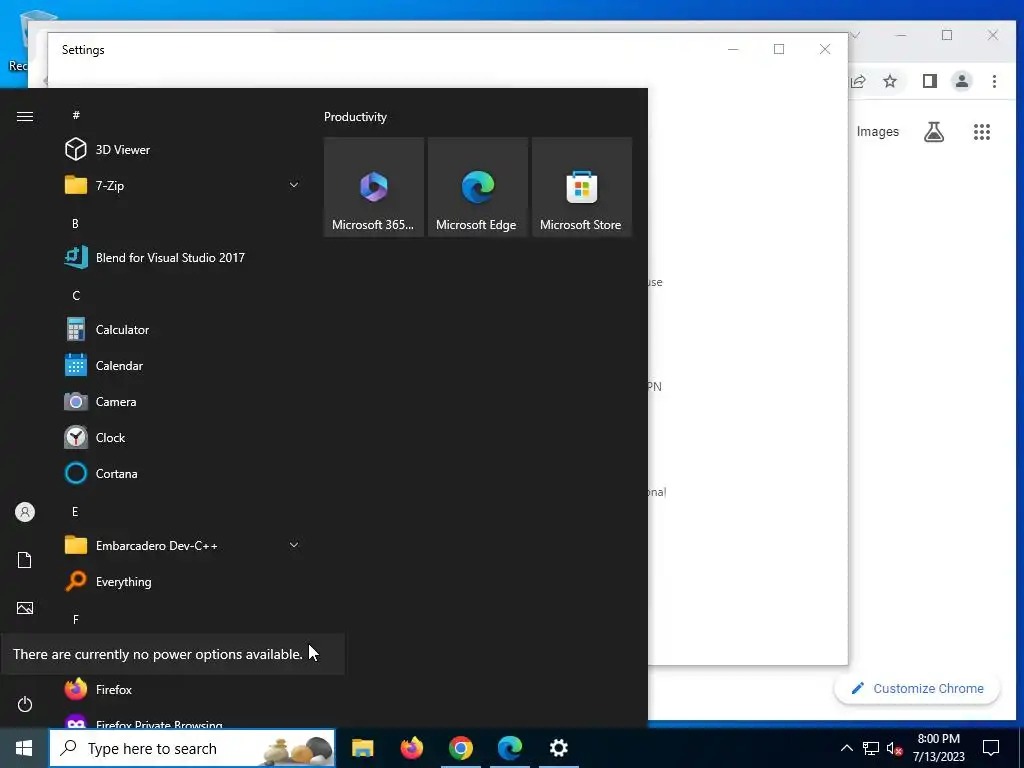Open the Microsoft Edge tile
Viewport: 1024px width, 768px height.
pos(477,187)
